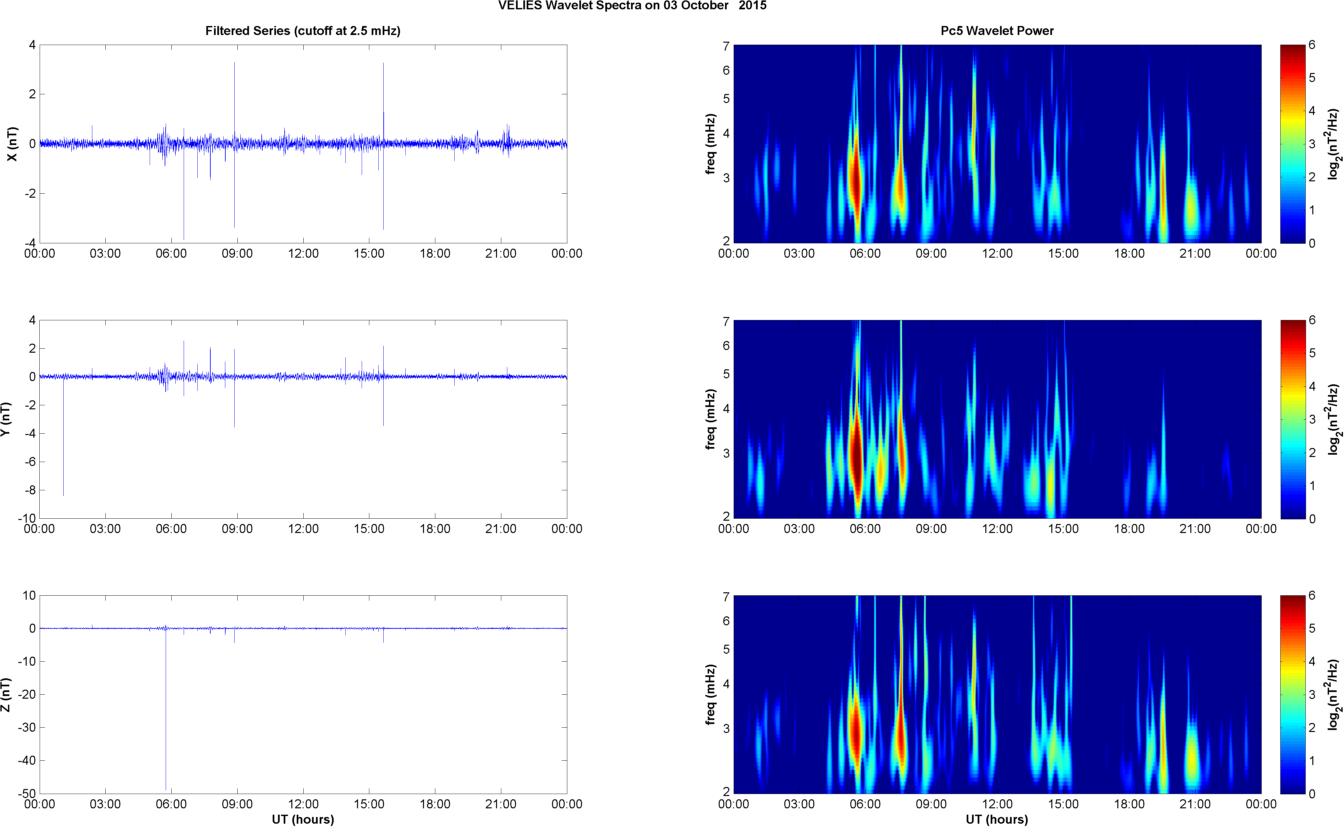Click the "-40" tick label on the Z axis
Viewport: 1344px width, 827px height.
(25, 761)
